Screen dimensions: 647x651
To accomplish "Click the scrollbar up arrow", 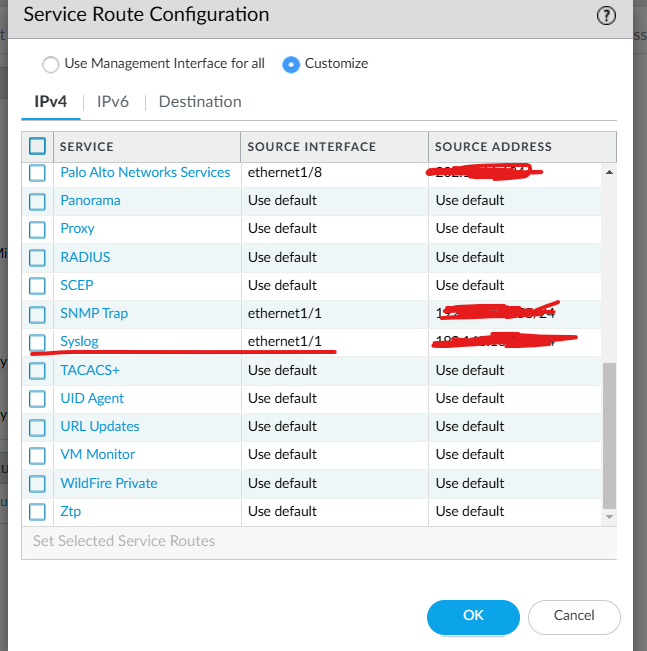I will click(x=609, y=172).
